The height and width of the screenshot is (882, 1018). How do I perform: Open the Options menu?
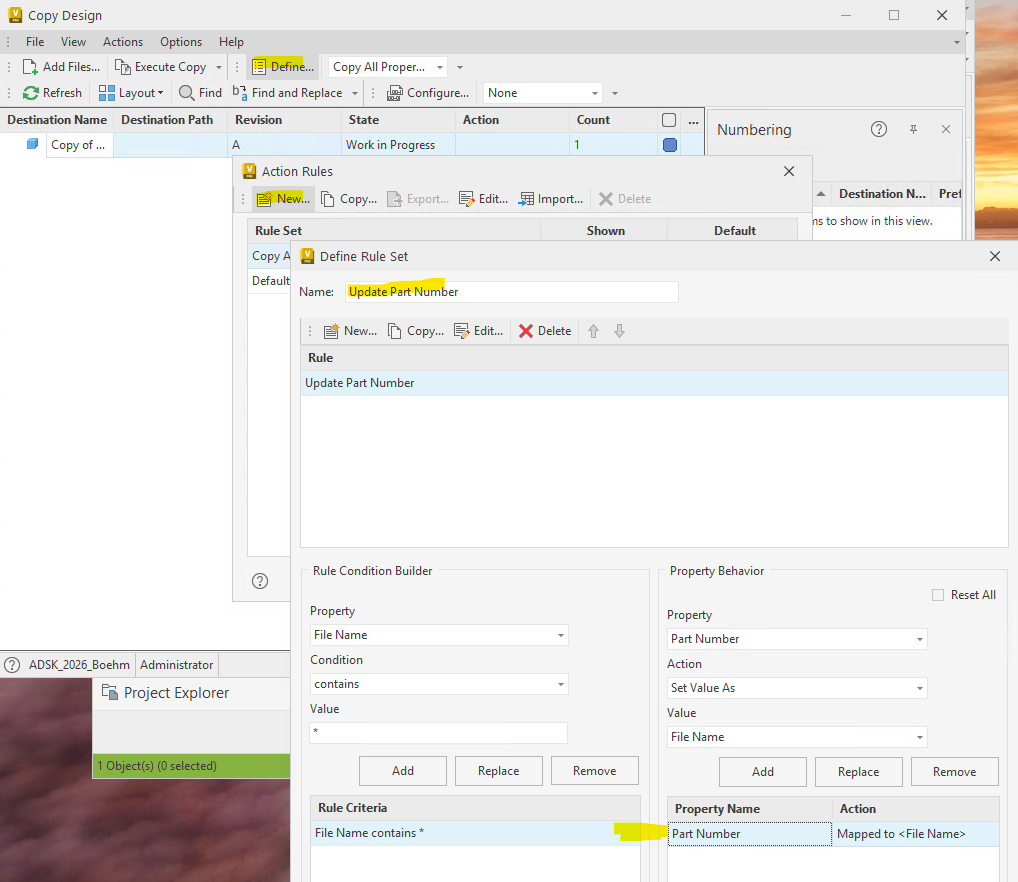click(181, 41)
